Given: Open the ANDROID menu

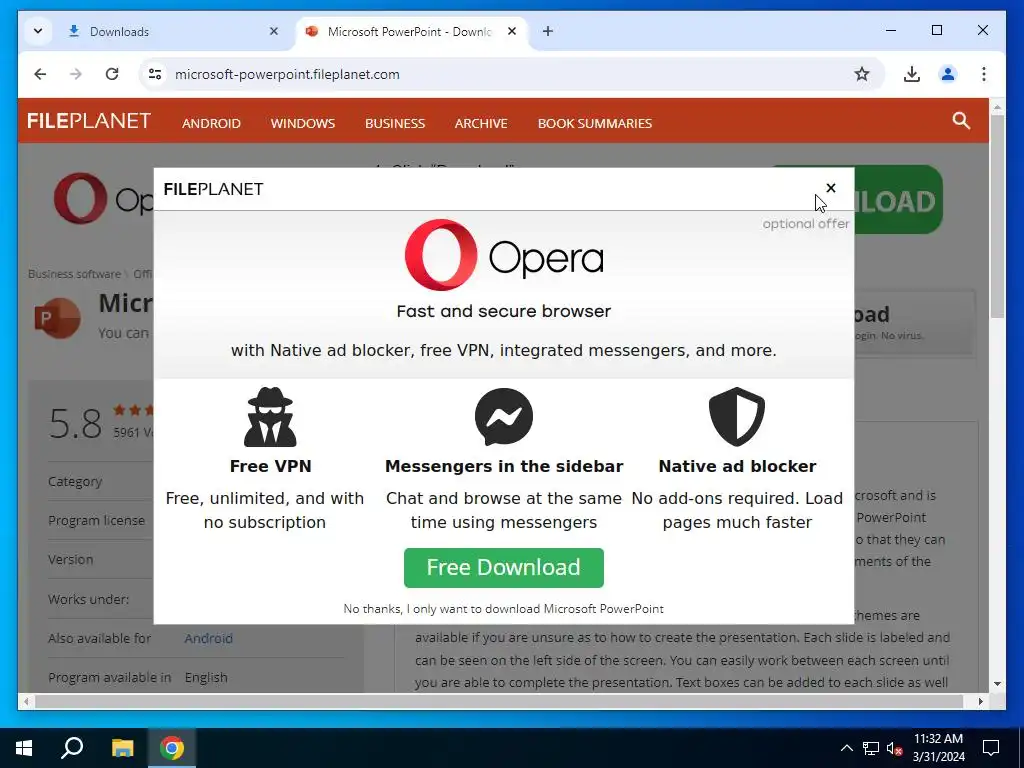Looking at the screenshot, I should (211, 123).
